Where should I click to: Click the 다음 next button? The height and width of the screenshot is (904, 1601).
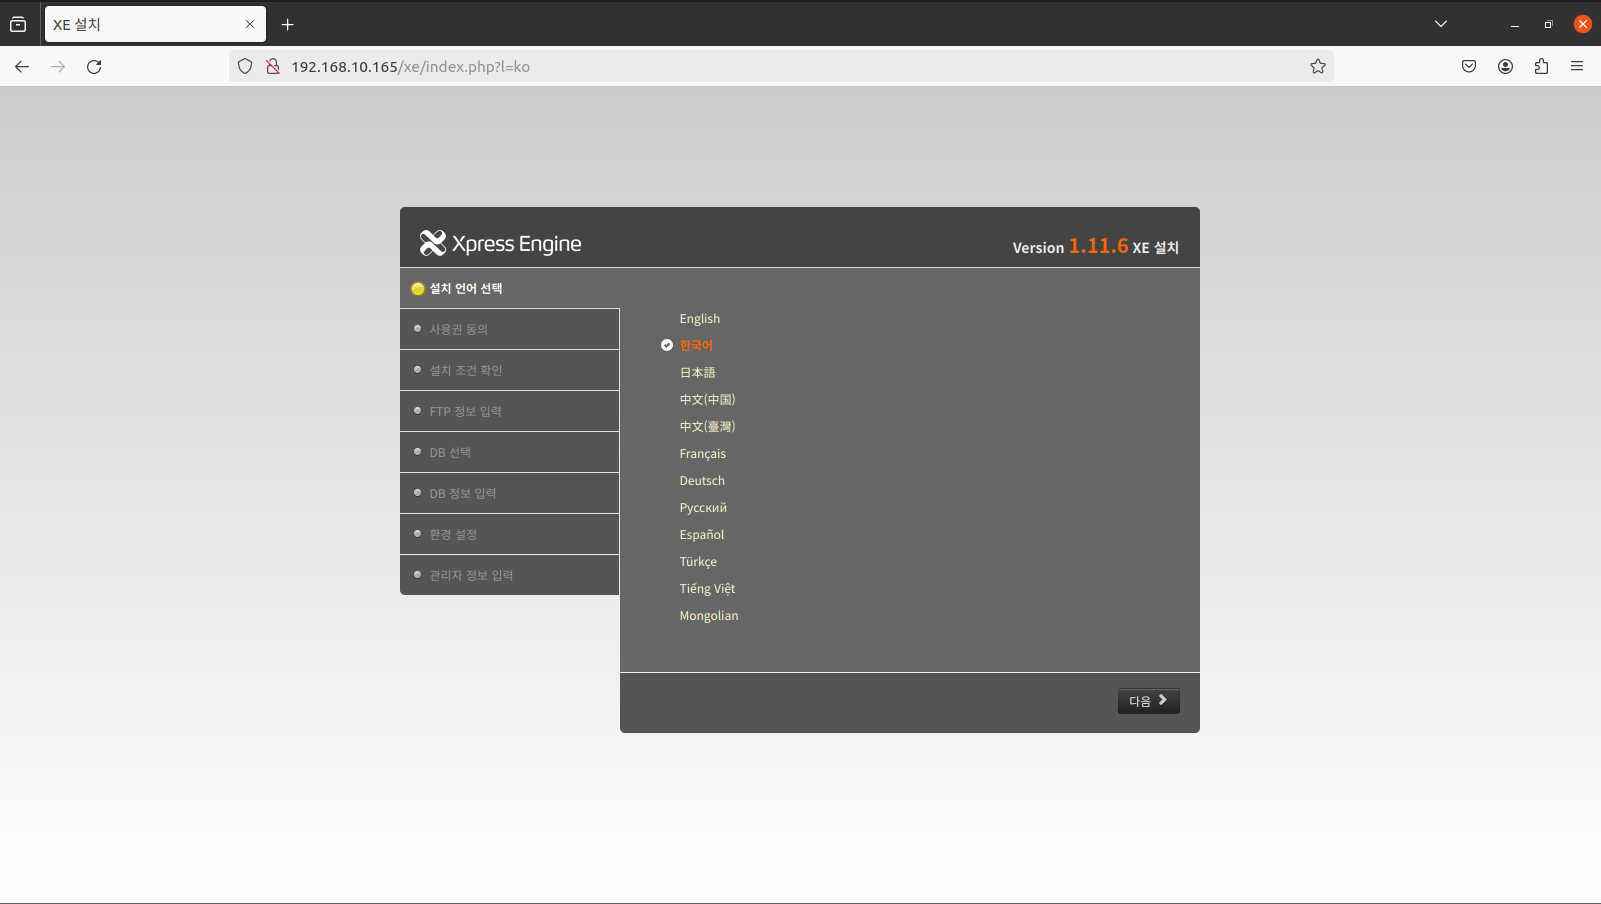coord(1148,701)
